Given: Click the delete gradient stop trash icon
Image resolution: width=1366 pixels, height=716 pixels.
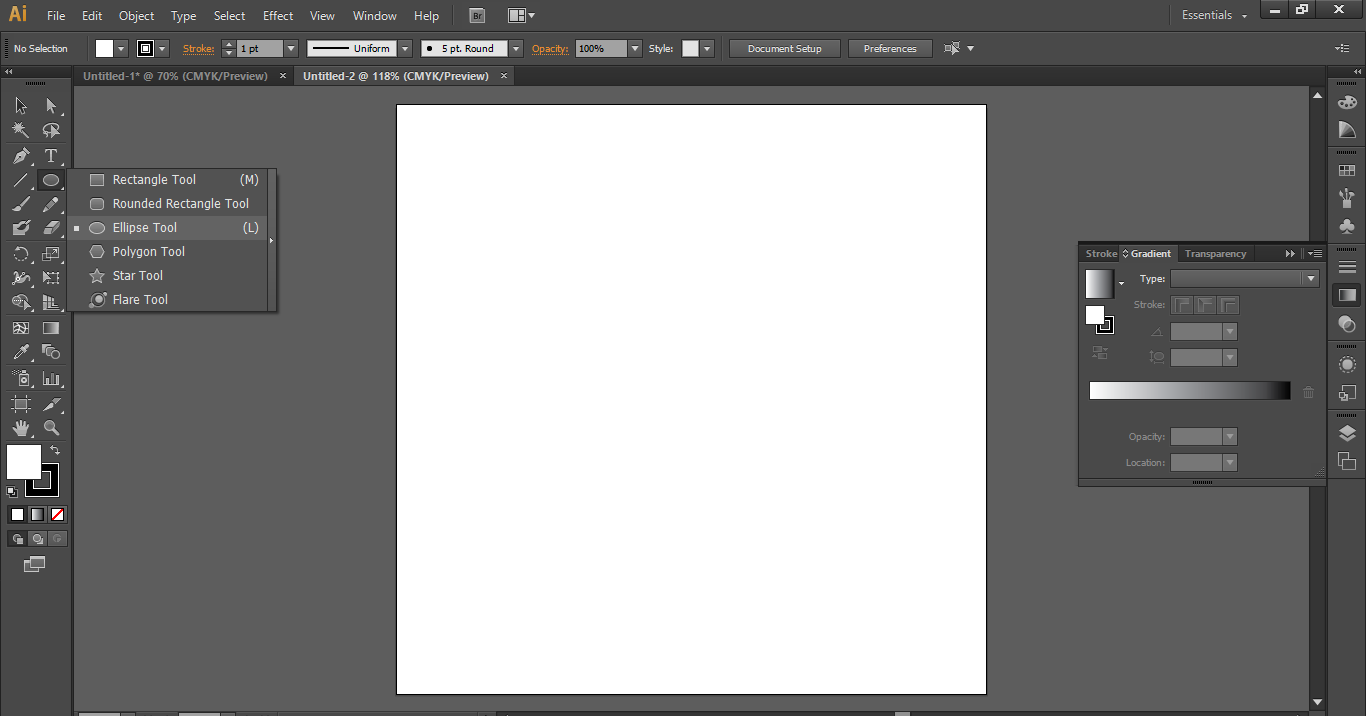Looking at the screenshot, I should pyautogui.click(x=1308, y=391).
